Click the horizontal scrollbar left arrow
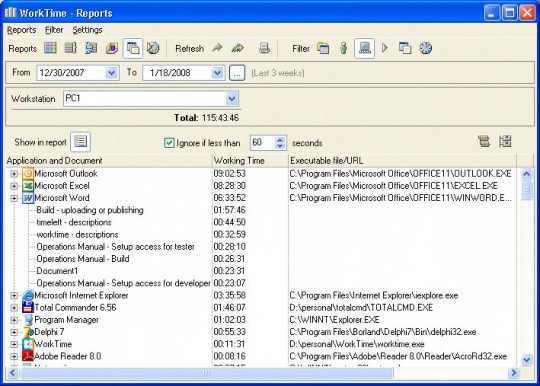Viewport: 540px width, 386px height. coord(12,373)
